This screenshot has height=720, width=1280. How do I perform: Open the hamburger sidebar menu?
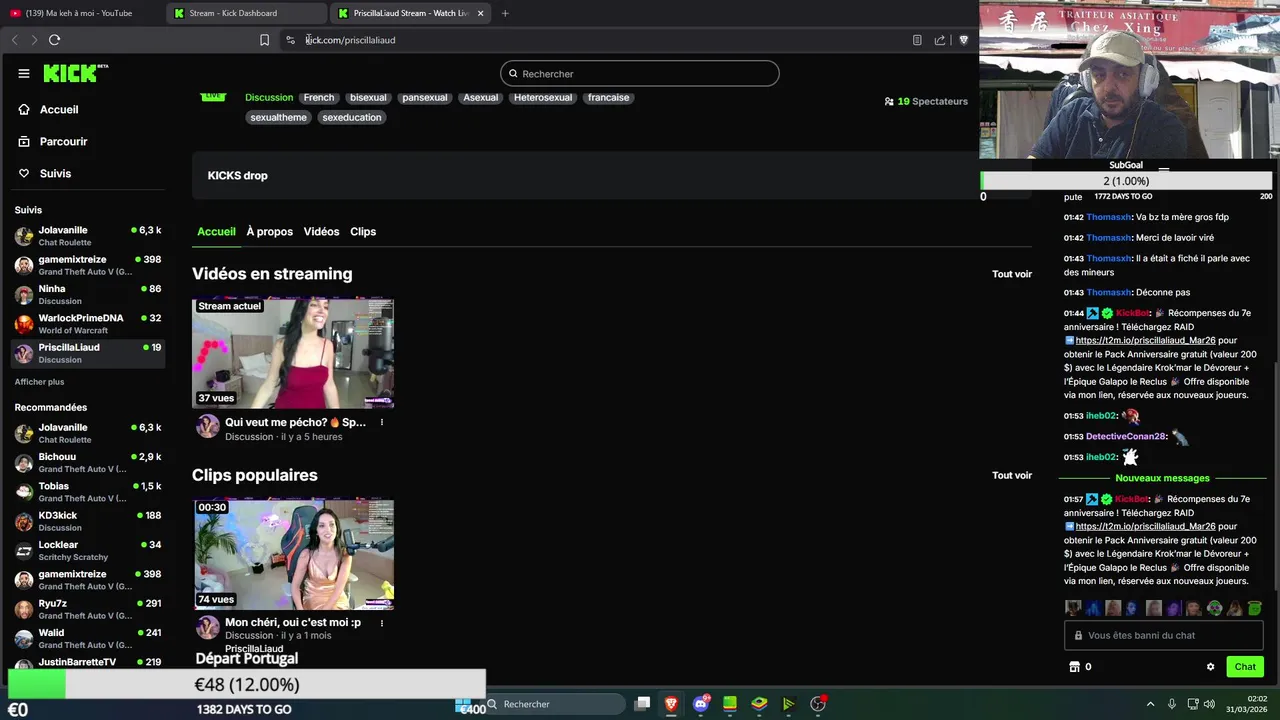23,73
